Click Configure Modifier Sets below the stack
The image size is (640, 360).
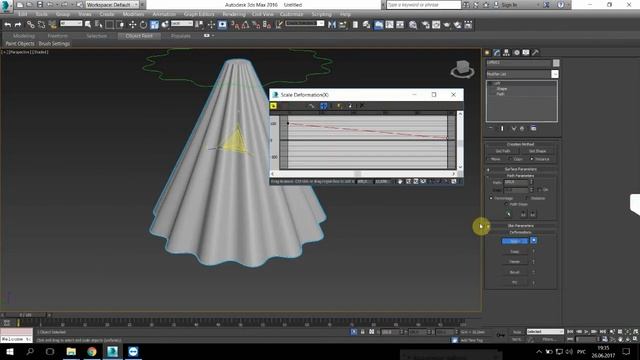click(x=533, y=129)
